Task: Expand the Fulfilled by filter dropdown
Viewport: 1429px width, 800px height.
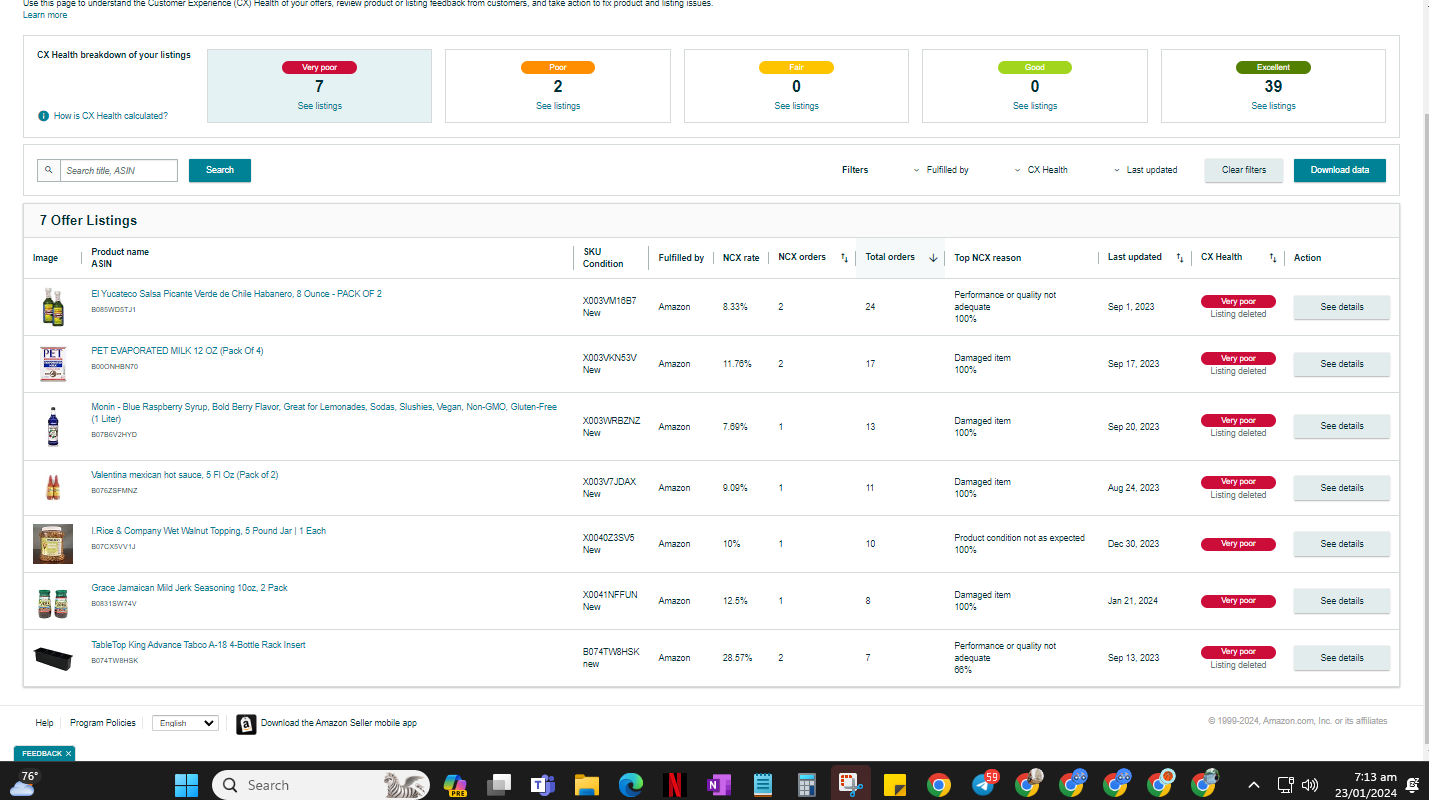Action: pyautogui.click(x=941, y=170)
